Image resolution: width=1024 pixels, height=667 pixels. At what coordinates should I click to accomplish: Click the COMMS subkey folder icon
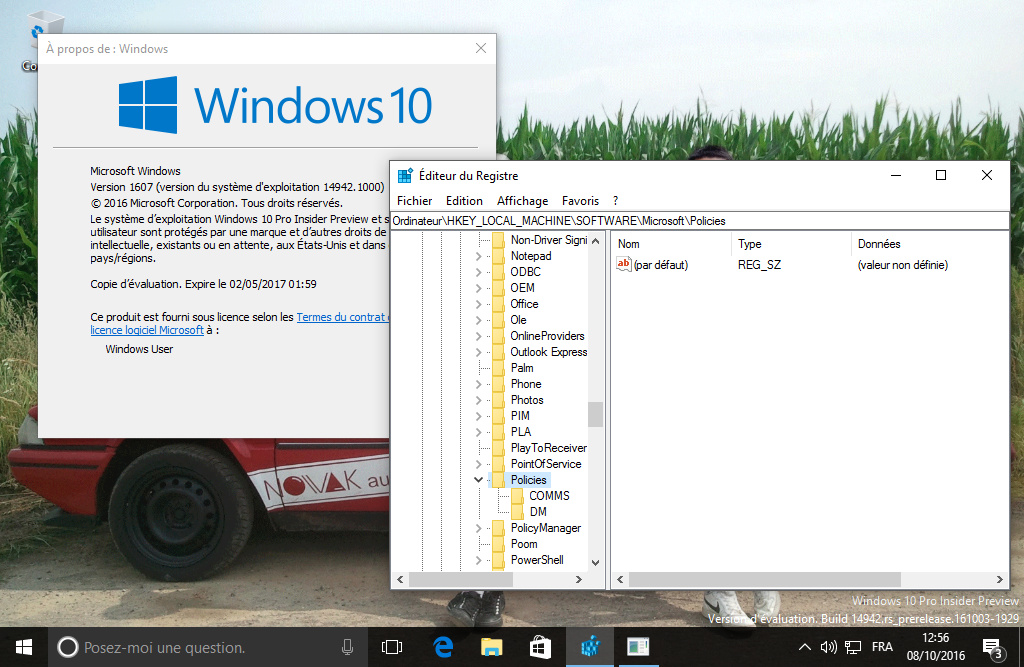coord(517,496)
